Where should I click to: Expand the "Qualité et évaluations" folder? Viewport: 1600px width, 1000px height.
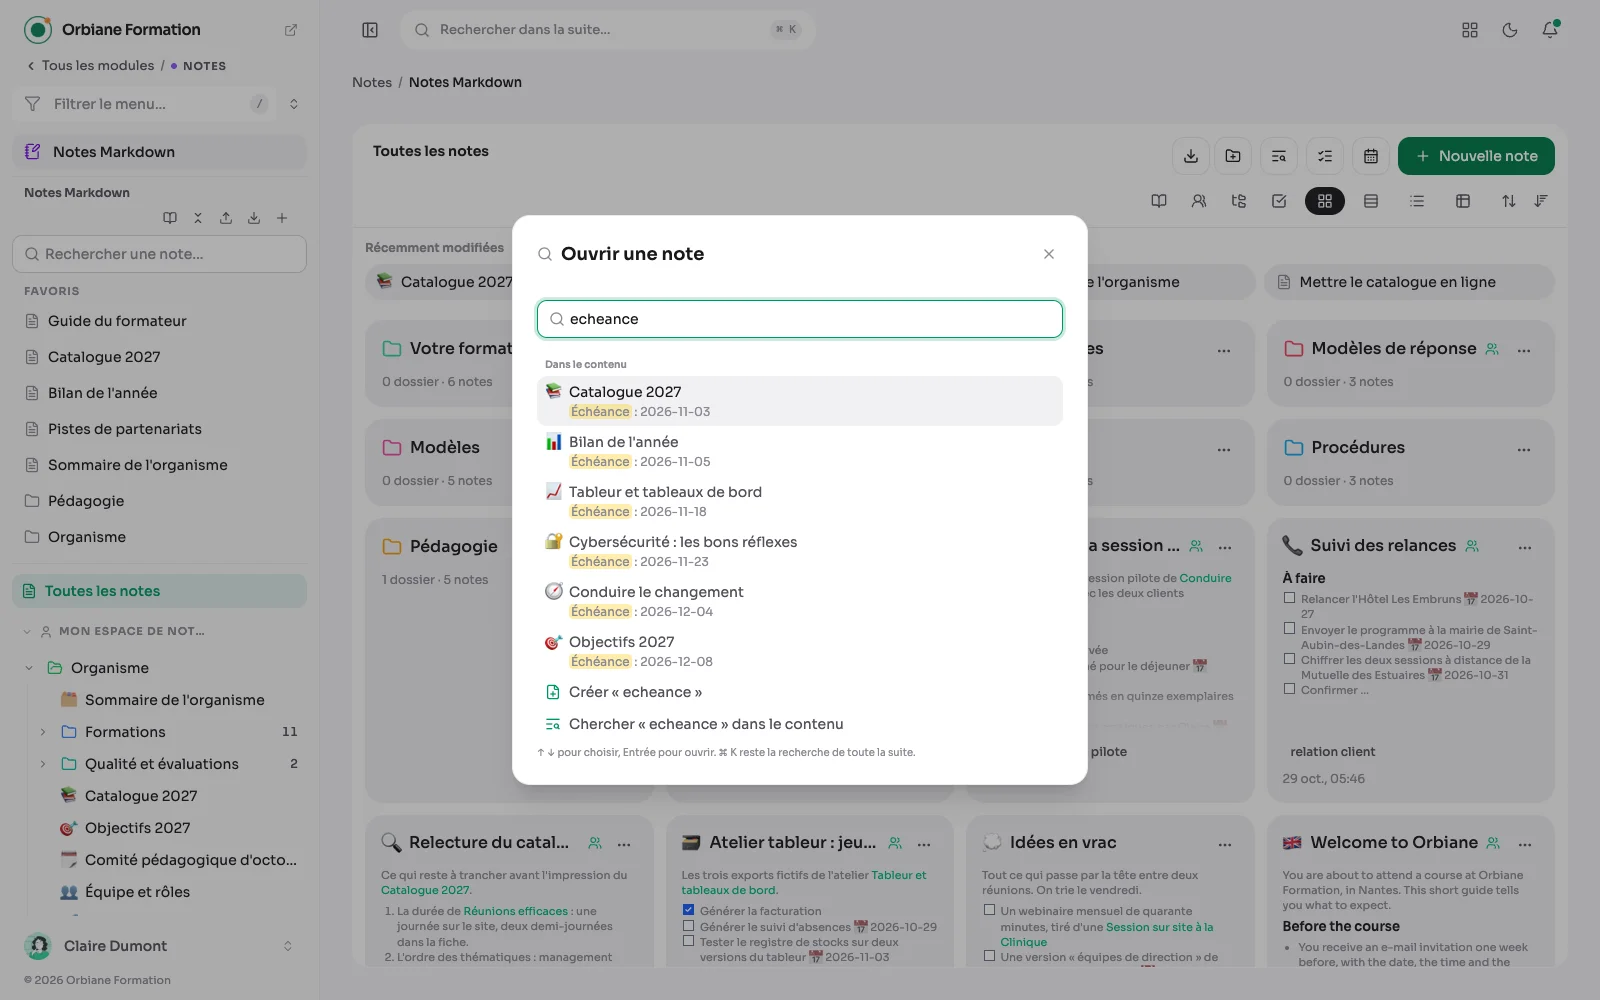(43, 764)
